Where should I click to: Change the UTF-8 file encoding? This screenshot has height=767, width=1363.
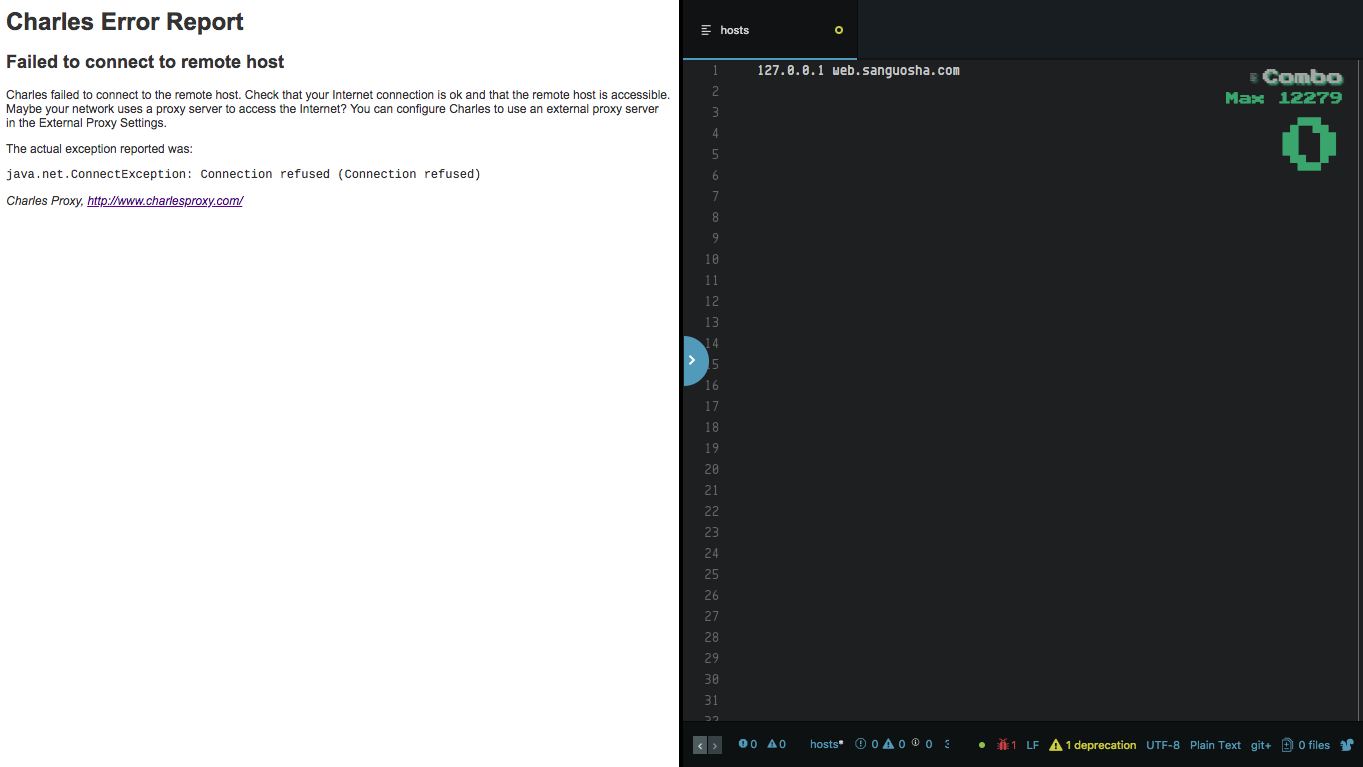point(1163,745)
